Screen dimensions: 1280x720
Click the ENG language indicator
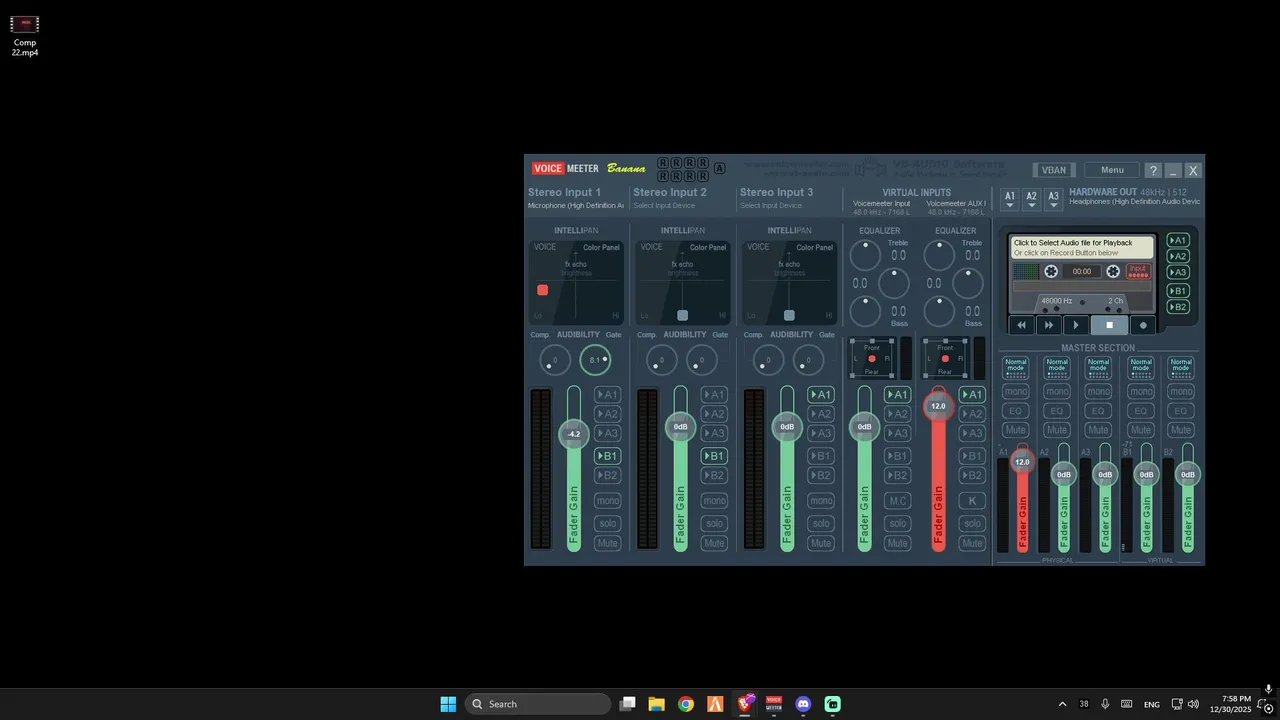coord(1152,704)
